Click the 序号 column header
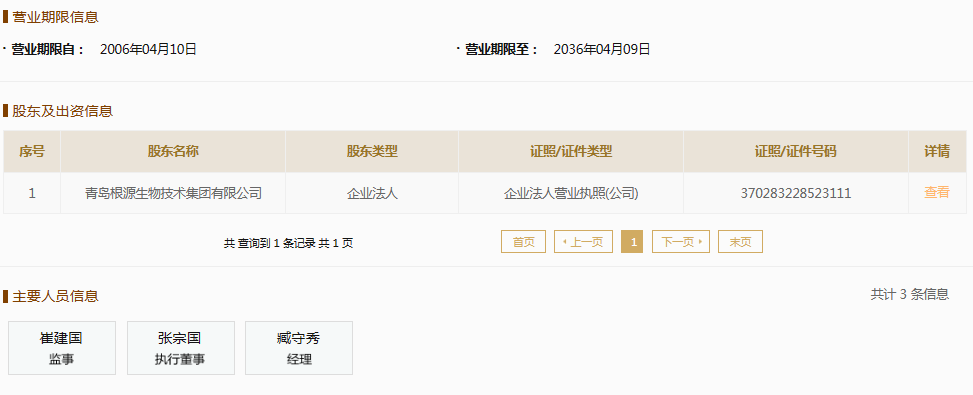 tap(32, 151)
